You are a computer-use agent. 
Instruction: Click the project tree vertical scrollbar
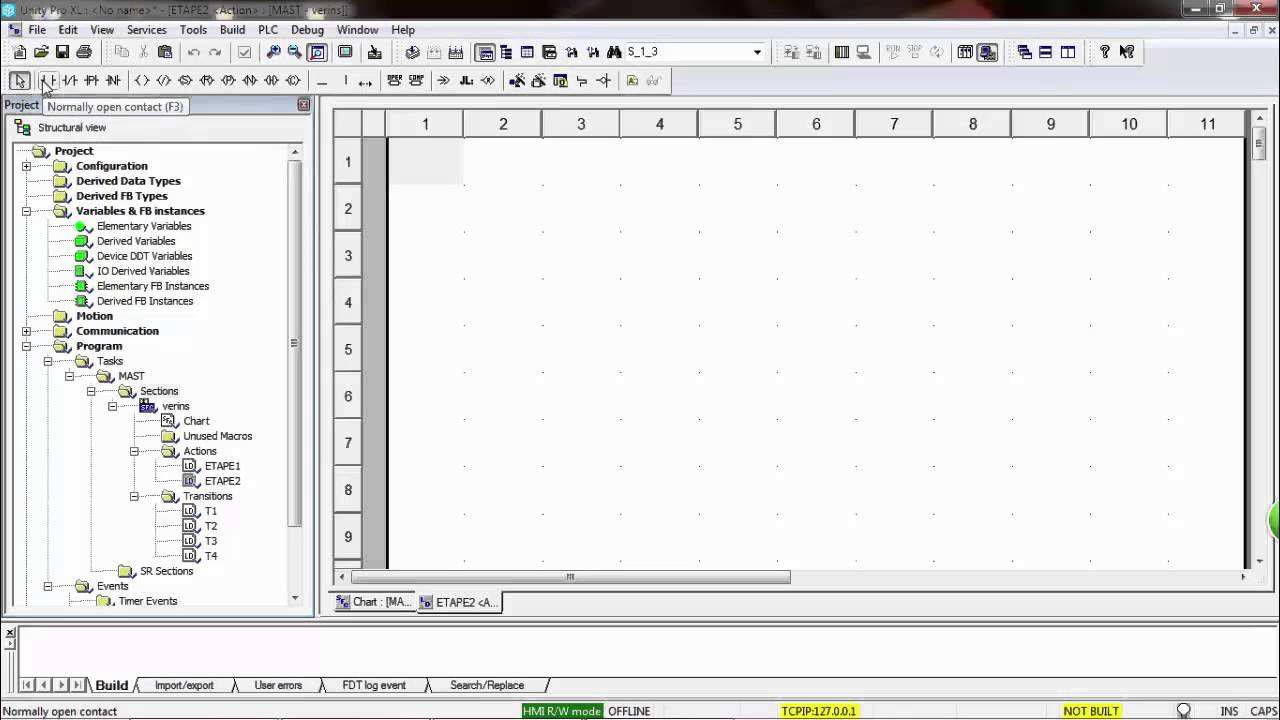tap(294, 343)
